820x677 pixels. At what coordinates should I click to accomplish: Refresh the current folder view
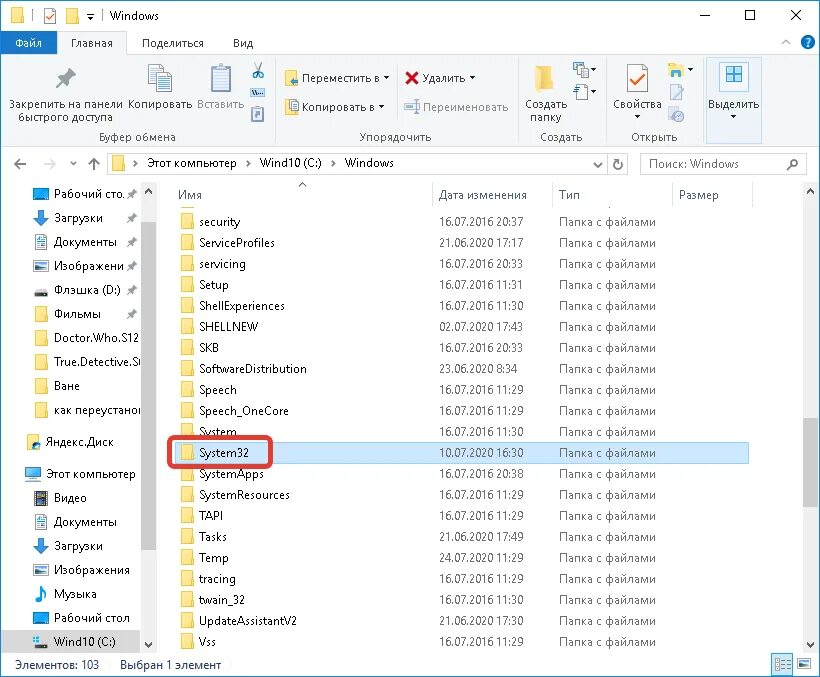(618, 164)
